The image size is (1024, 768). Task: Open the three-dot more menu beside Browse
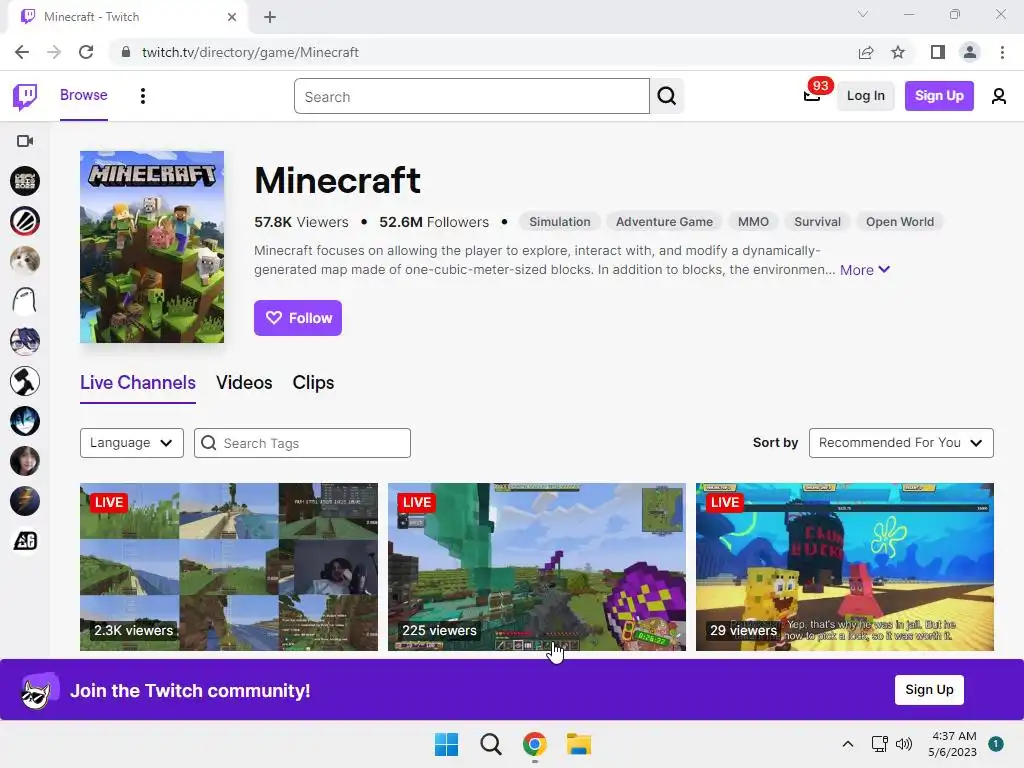click(142, 96)
